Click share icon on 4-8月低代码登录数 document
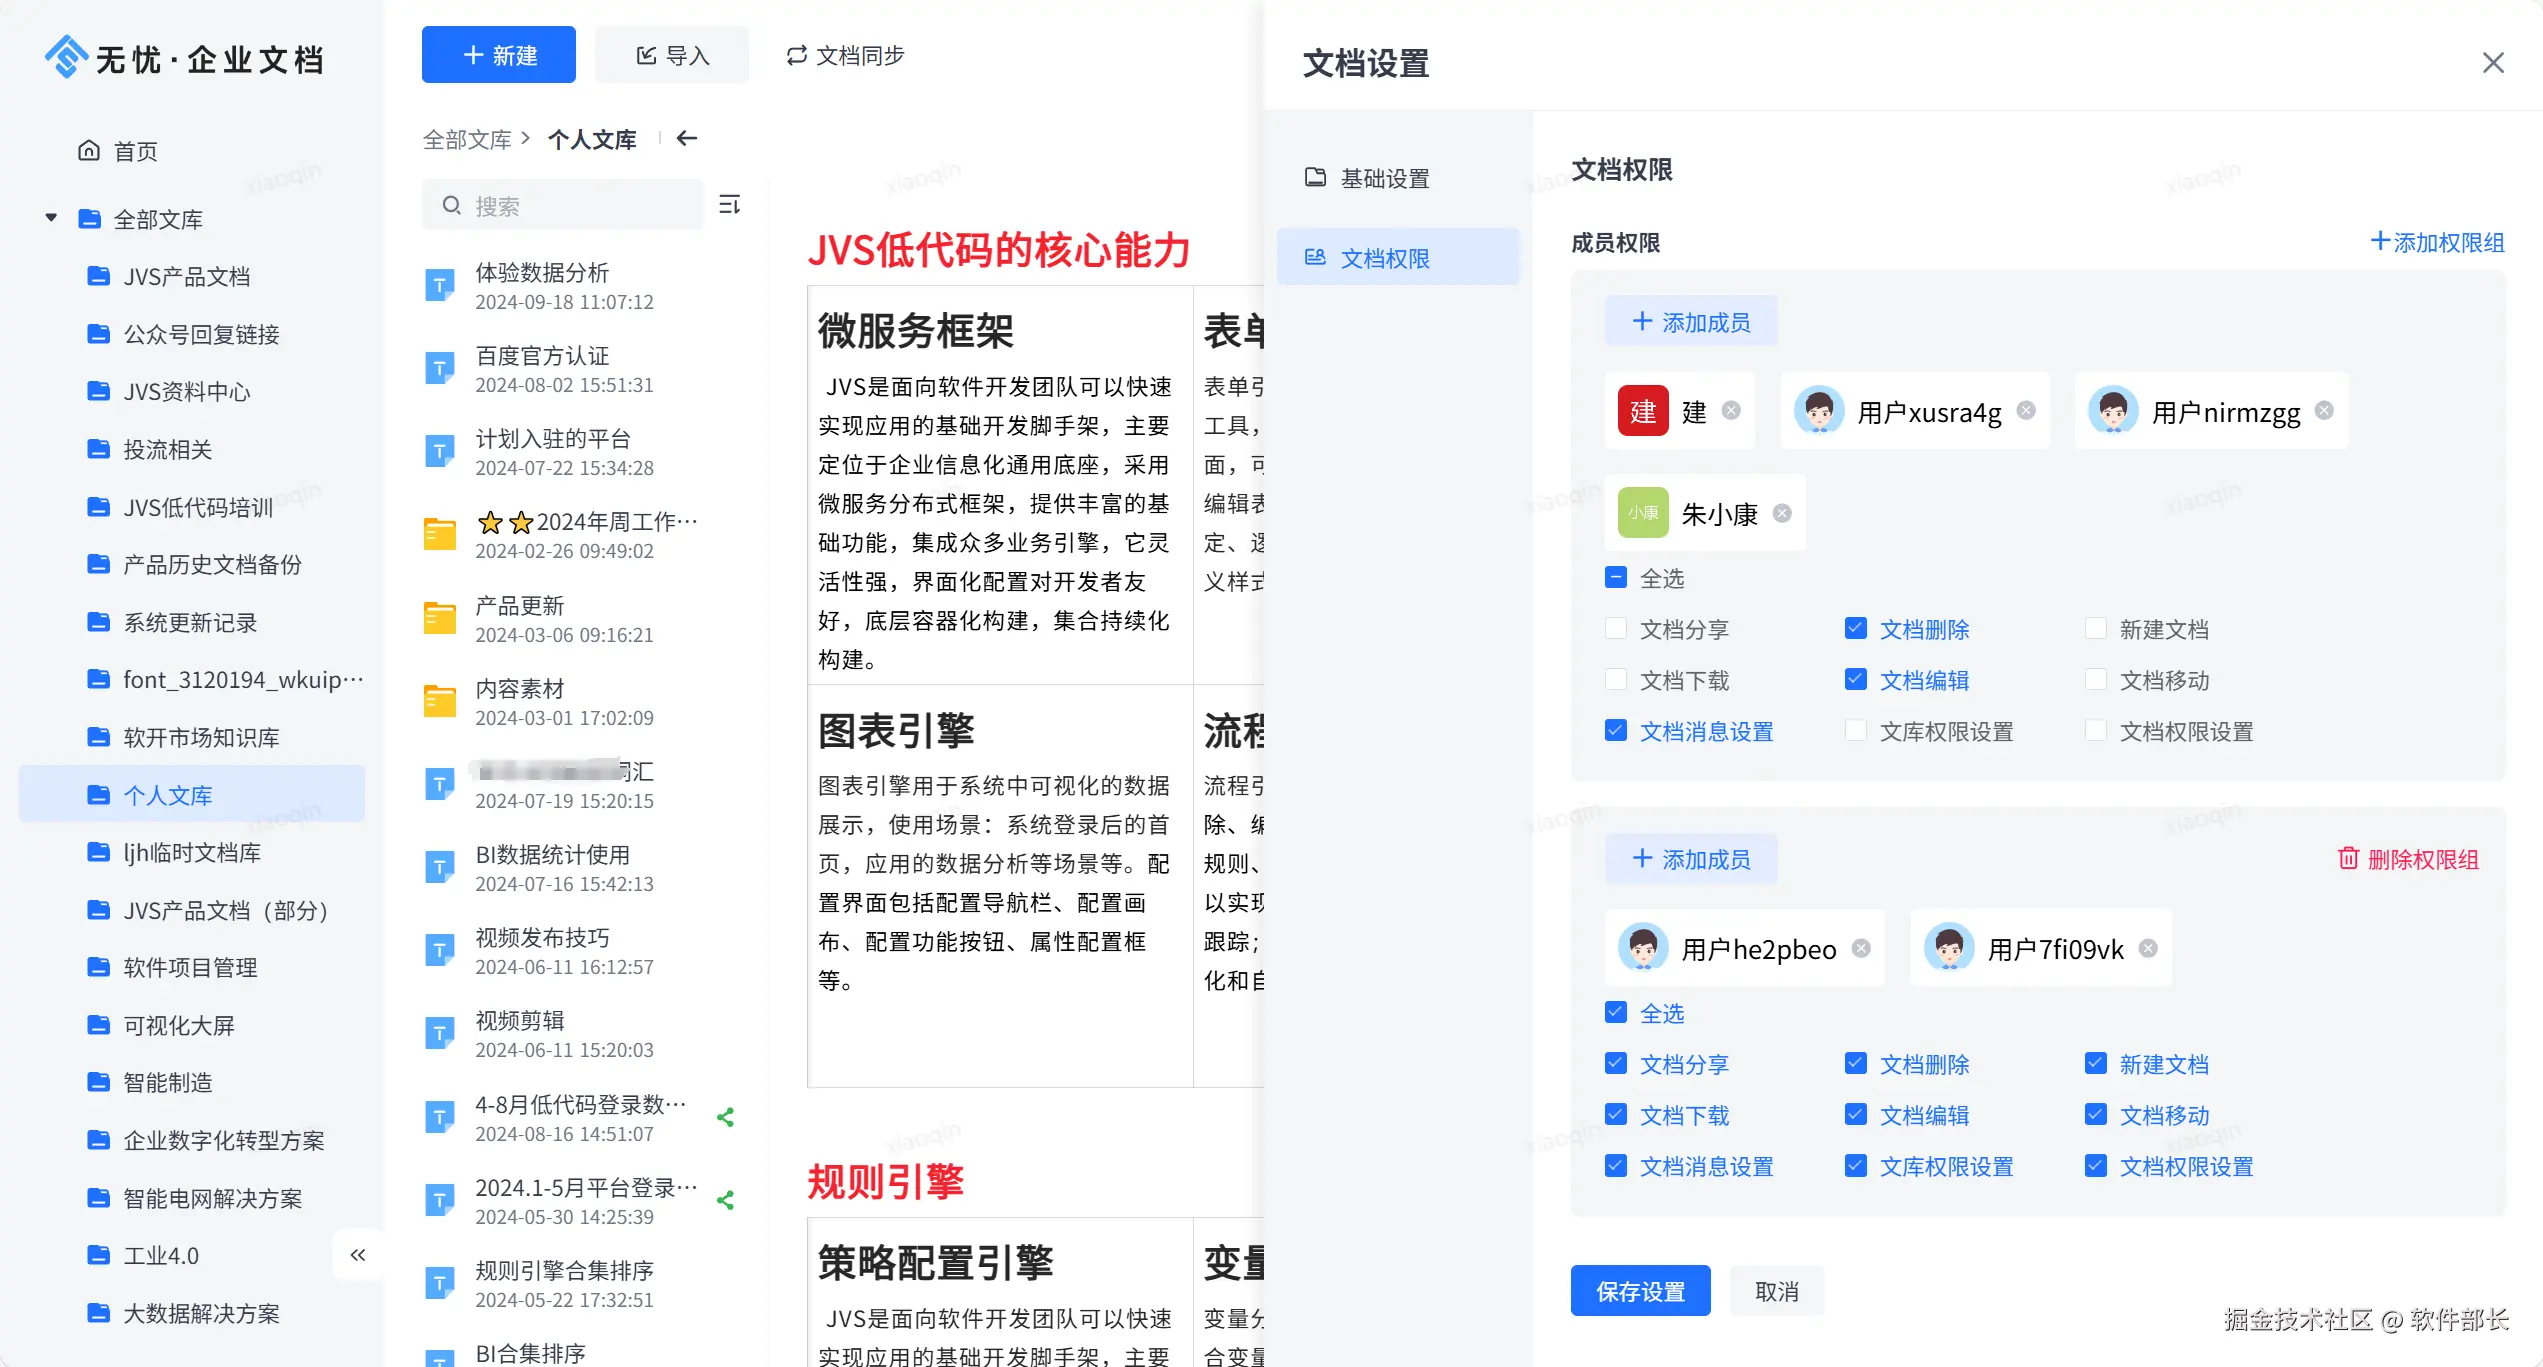The image size is (2543, 1367). point(726,1117)
